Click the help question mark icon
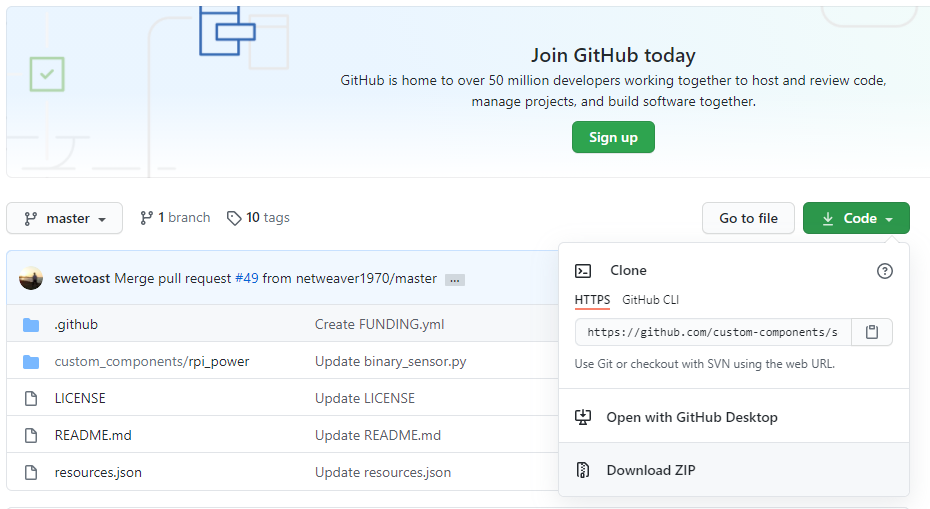 pos(884,271)
